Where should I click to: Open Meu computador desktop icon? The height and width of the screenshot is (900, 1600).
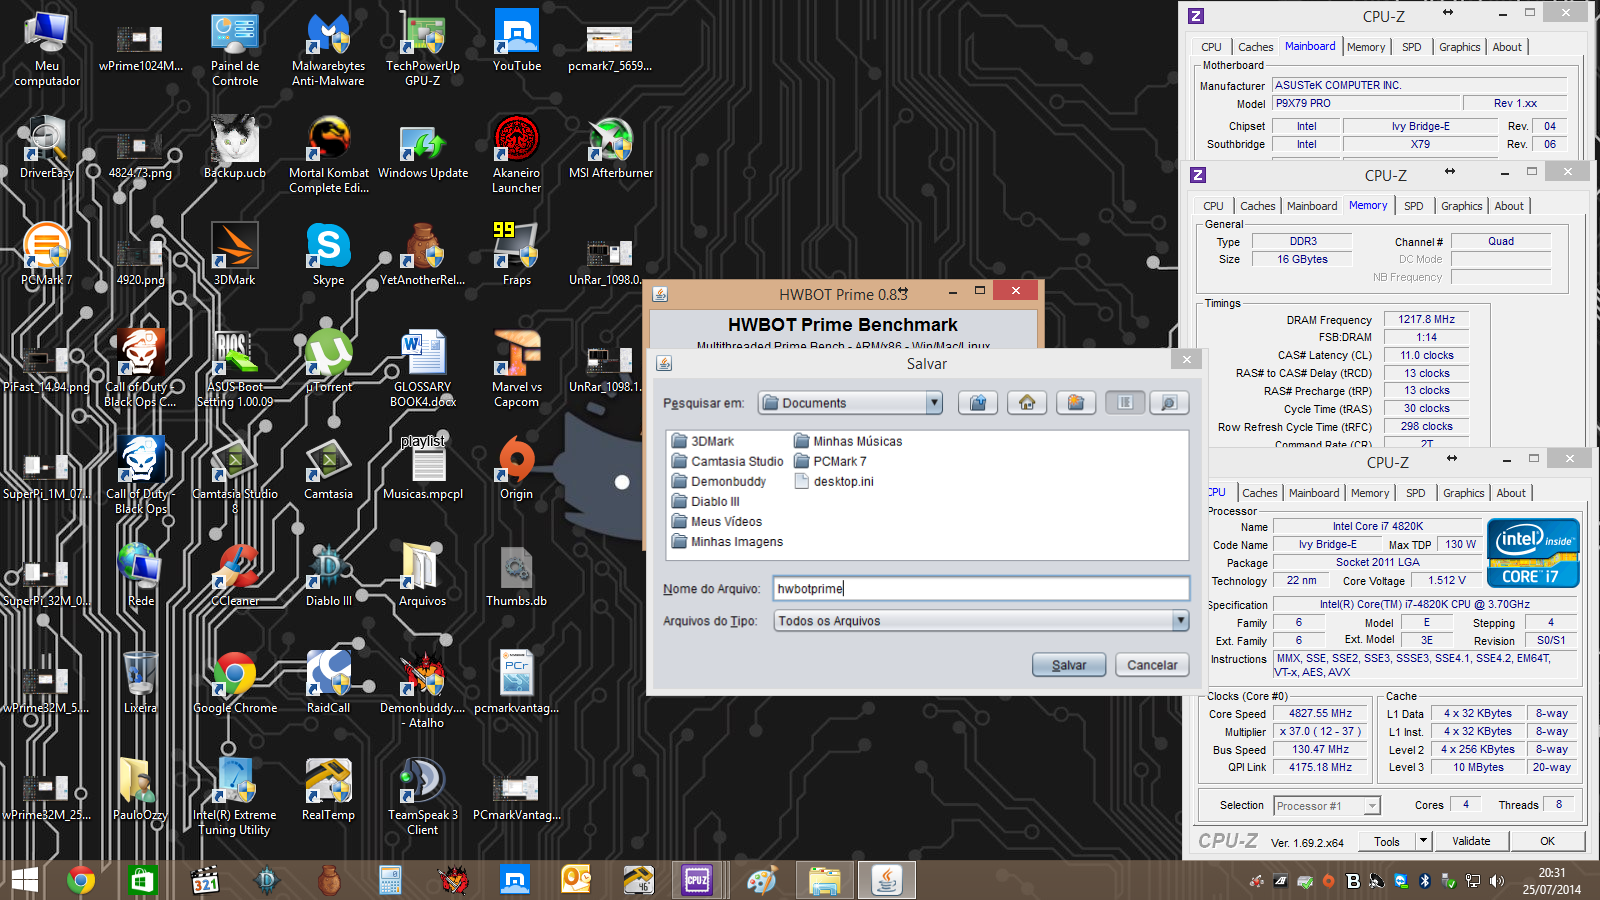tap(47, 47)
